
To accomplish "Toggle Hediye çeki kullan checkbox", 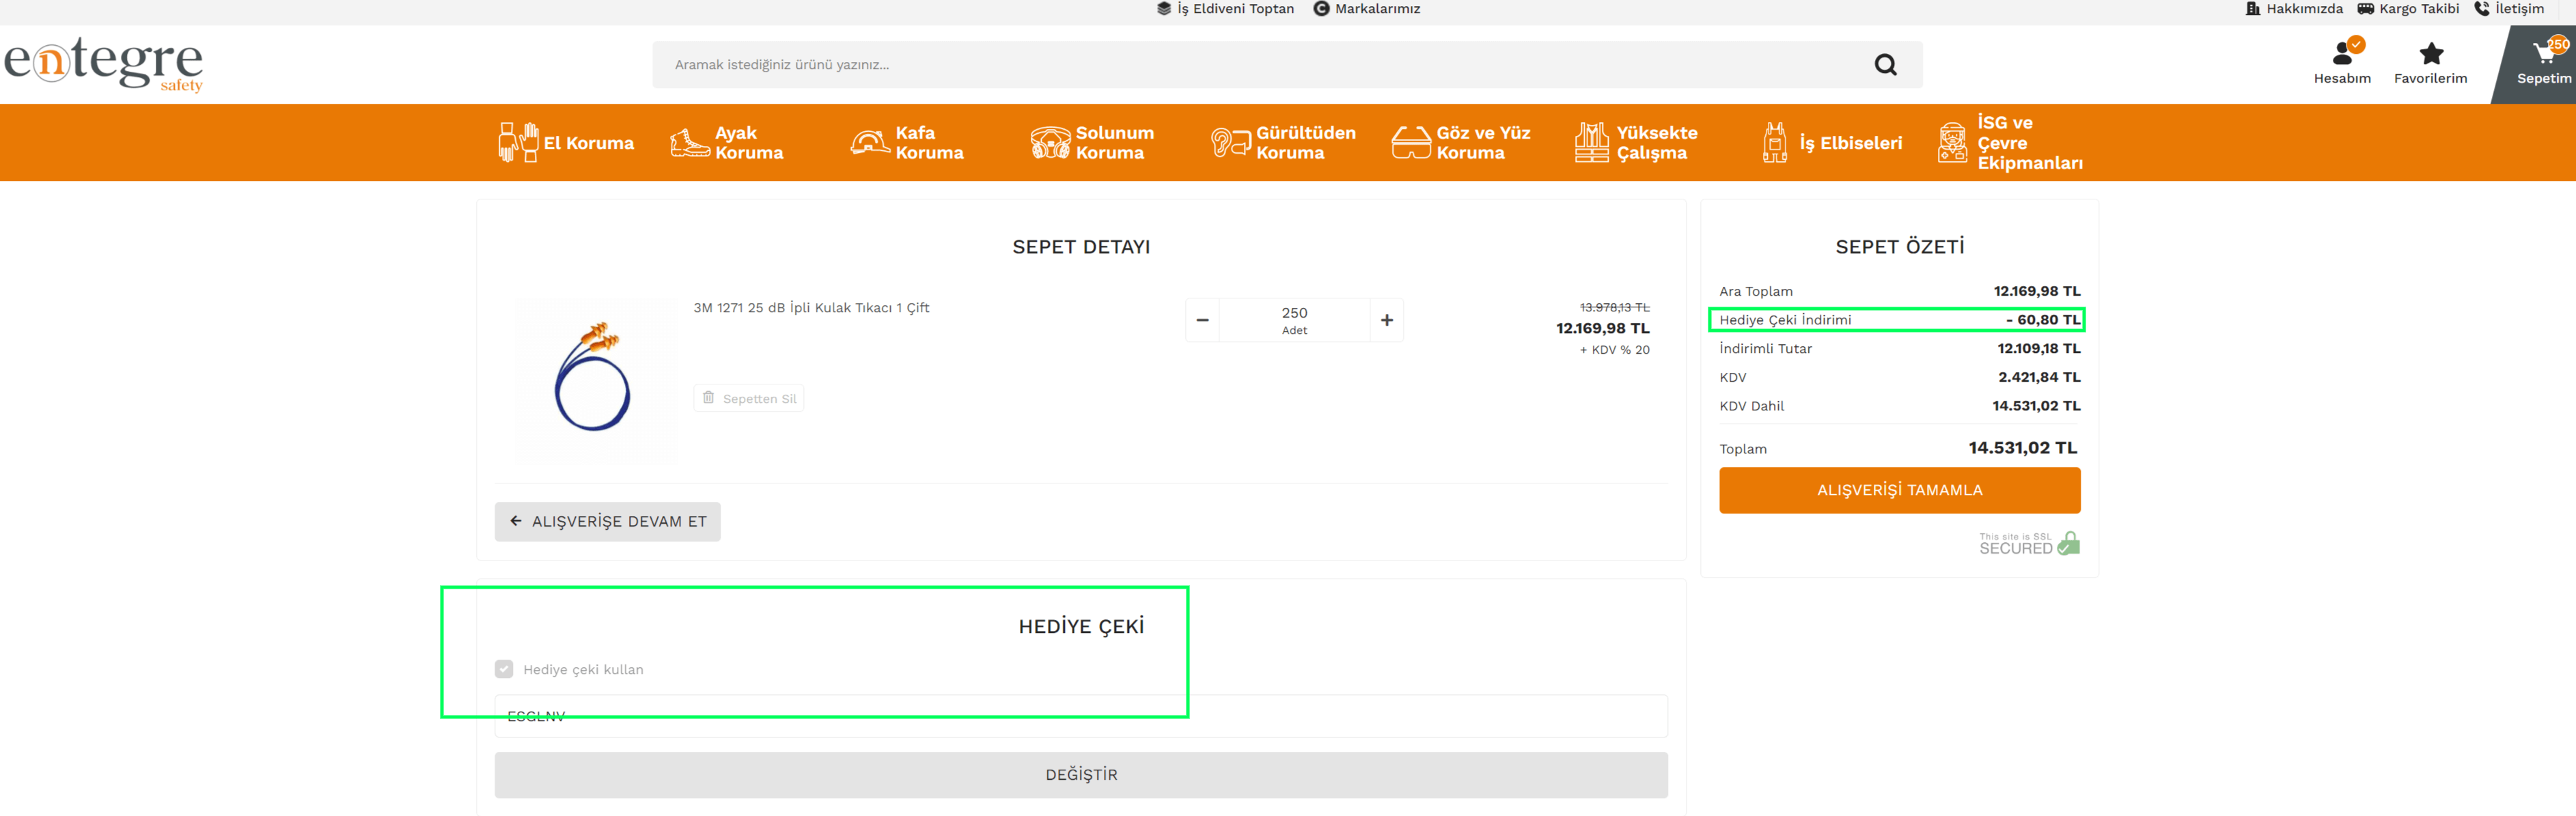I will [504, 669].
